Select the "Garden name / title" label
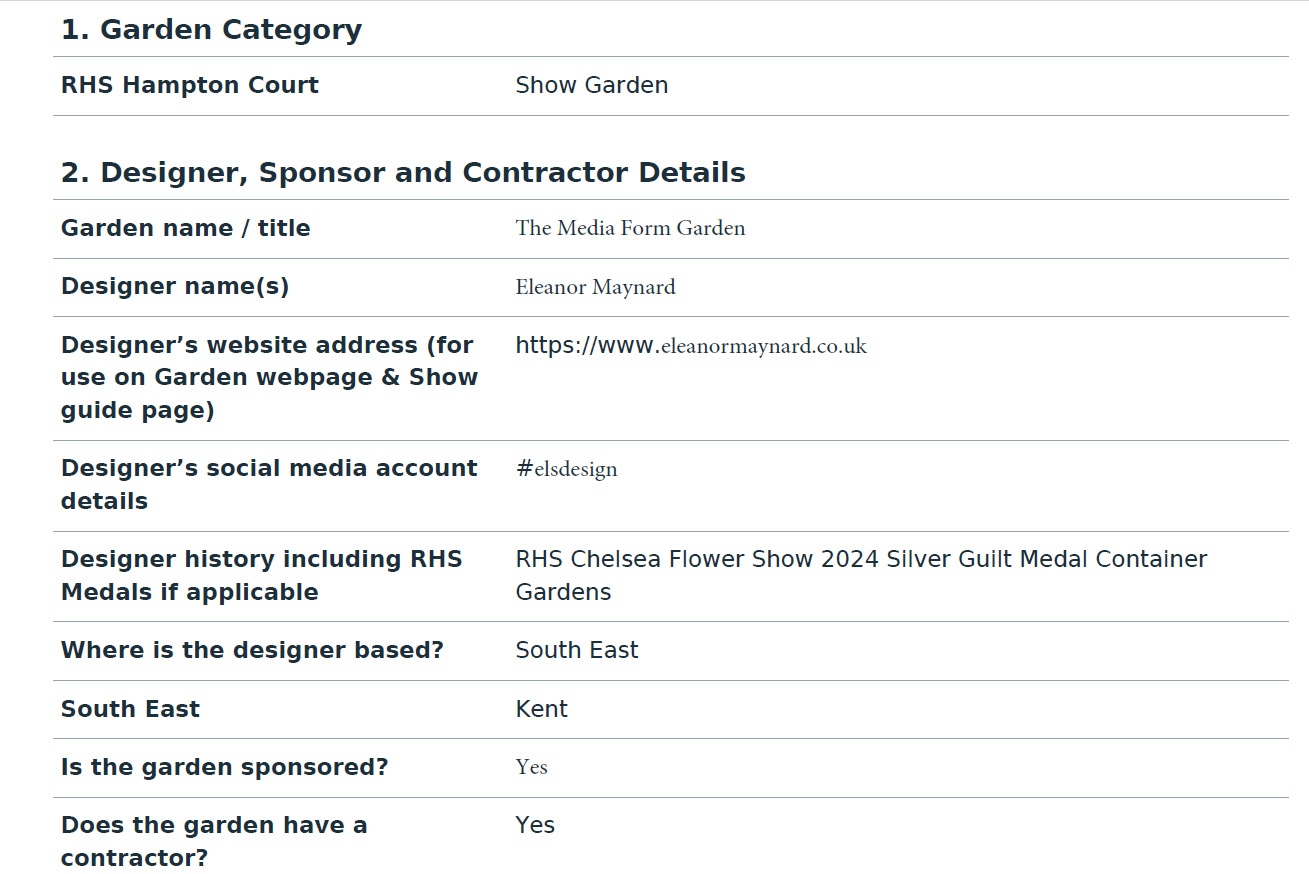Viewport: 1309px width, 874px height. click(x=185, y=228)
